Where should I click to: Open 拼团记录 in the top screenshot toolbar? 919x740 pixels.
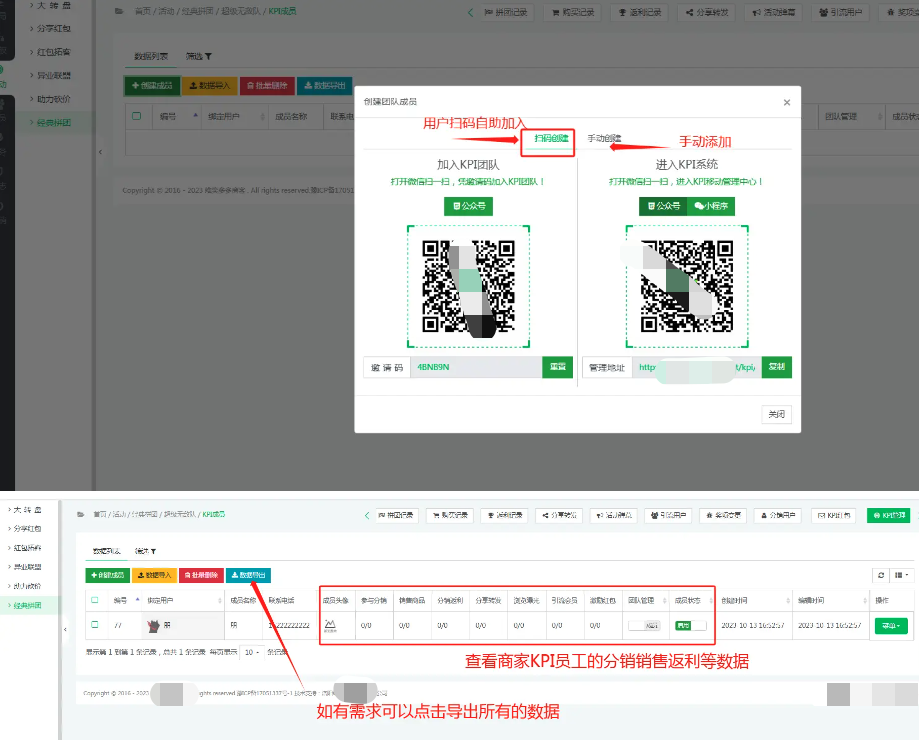[x=507, y=12]
